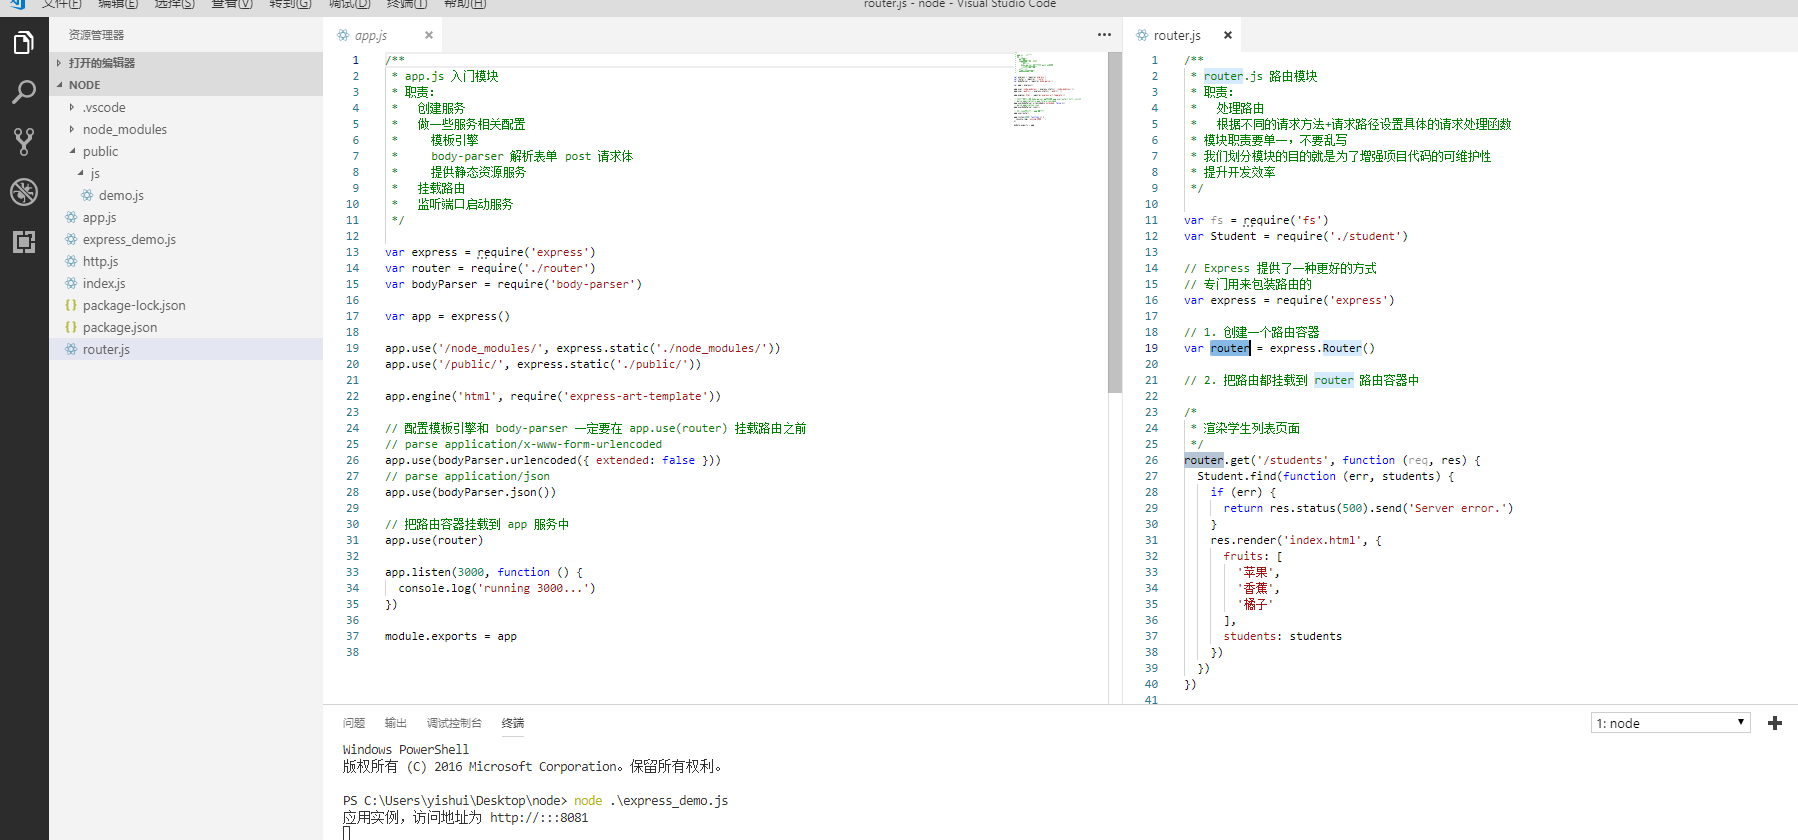Screen dimensions: 1798x840
Task: Open the Explorer view in activity bar
Action: coord(24,43)
